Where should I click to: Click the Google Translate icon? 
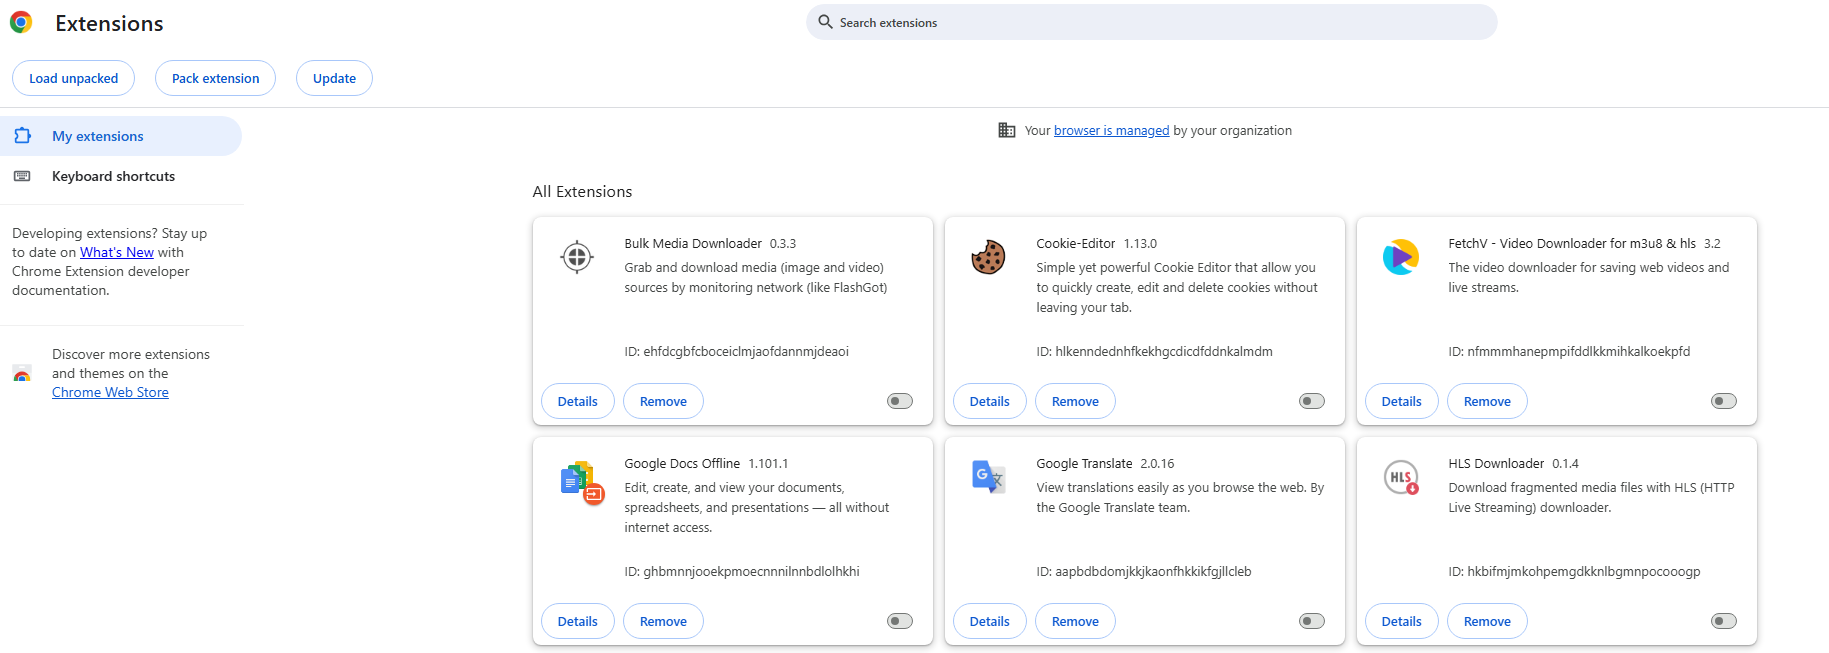tap(988, 477)
